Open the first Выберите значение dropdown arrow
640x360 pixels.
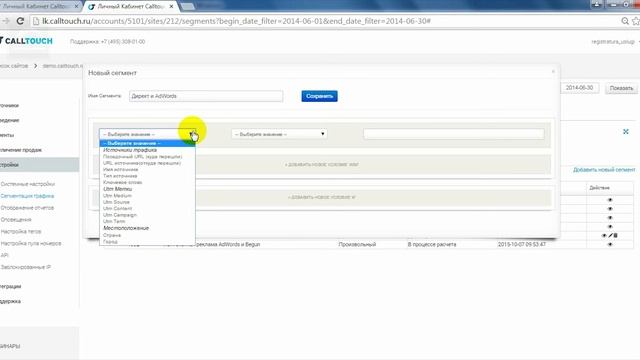click(192, 134)
